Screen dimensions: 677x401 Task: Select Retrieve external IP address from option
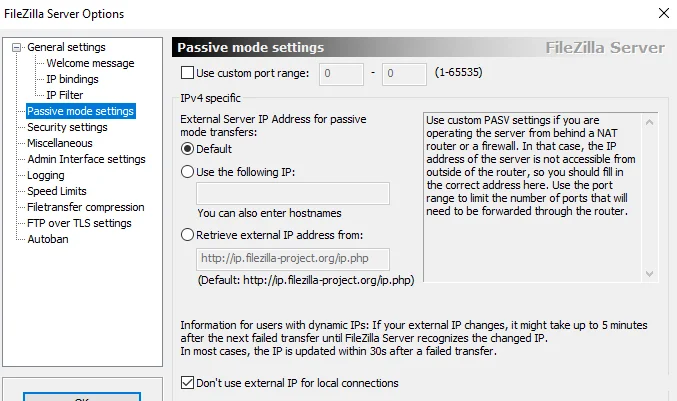coord(187,235)
